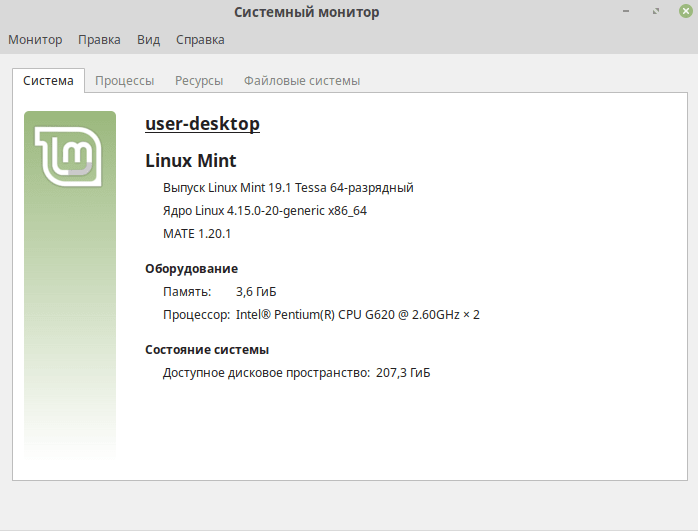Open the Правка menu
698x531 pixels.
pos(99,40)
